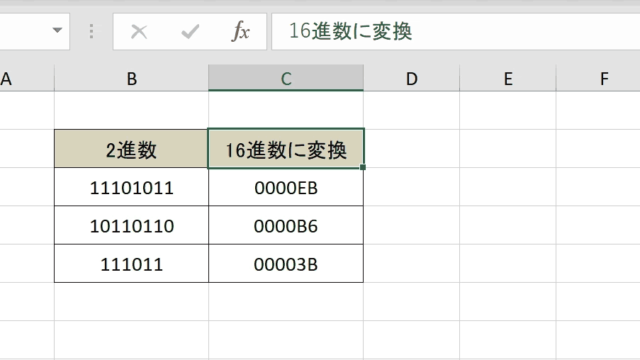Select column D header
640x360 pixels.
coord(411,78)
